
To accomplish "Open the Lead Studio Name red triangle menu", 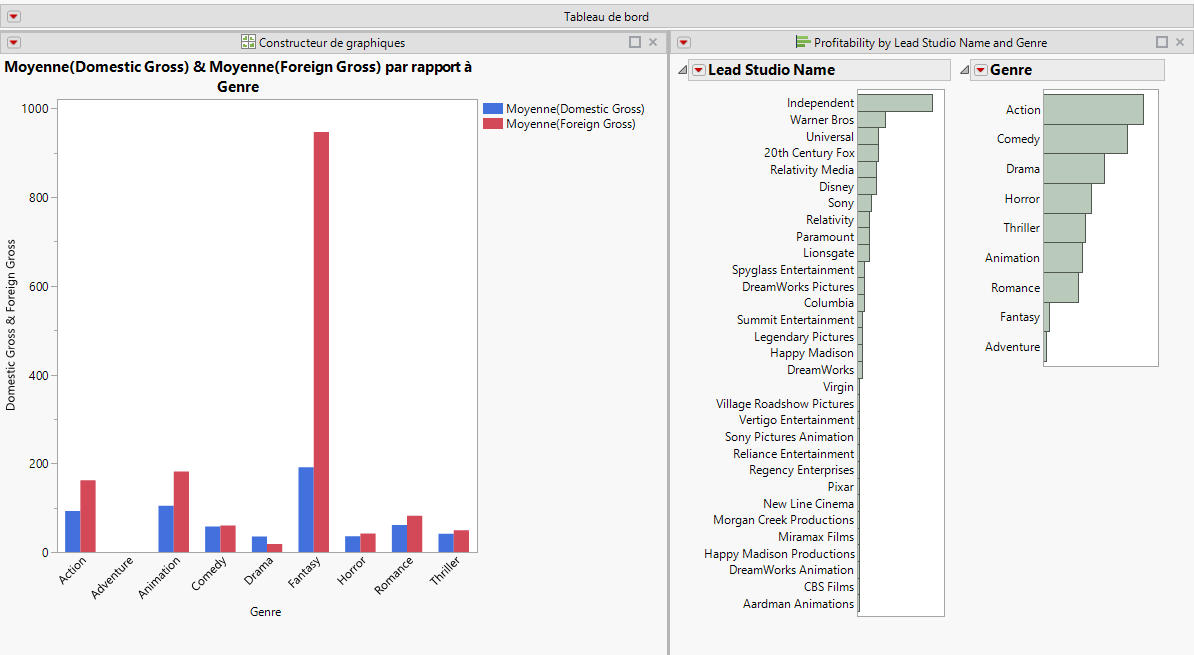I will click(x=698, y=69).
